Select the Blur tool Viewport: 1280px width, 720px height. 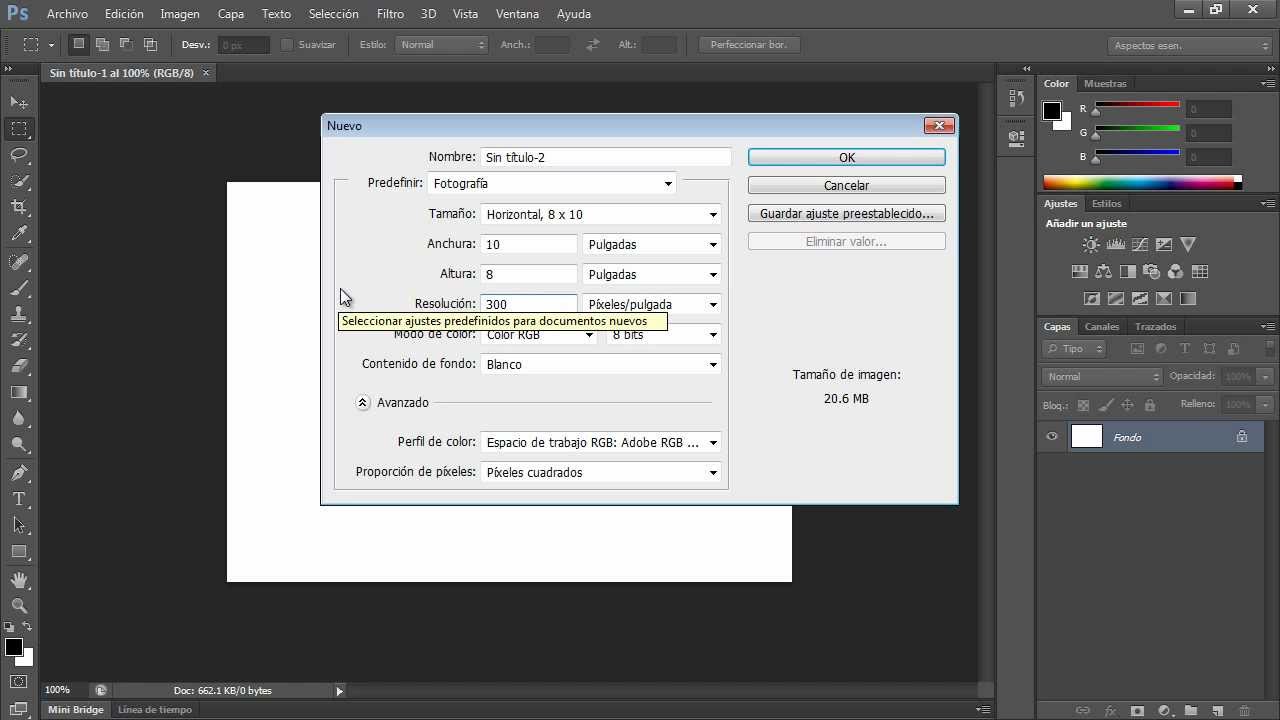(x=19, y=418)
